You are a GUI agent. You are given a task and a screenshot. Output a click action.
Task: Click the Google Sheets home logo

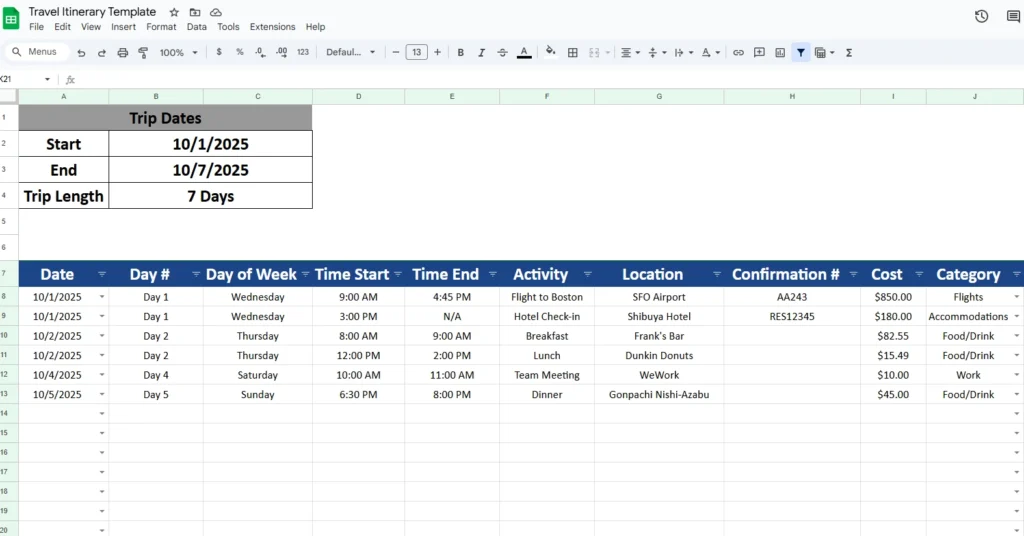(11, 18)
